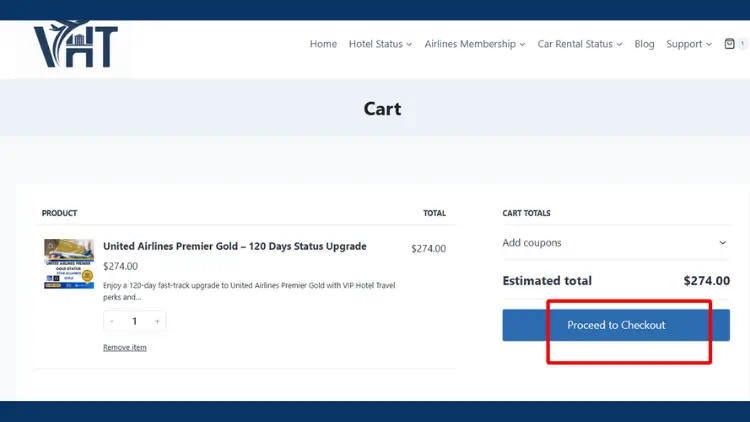Click Proceed to Checkout button
Screen dimensions: 750x422
click(616, 325)
